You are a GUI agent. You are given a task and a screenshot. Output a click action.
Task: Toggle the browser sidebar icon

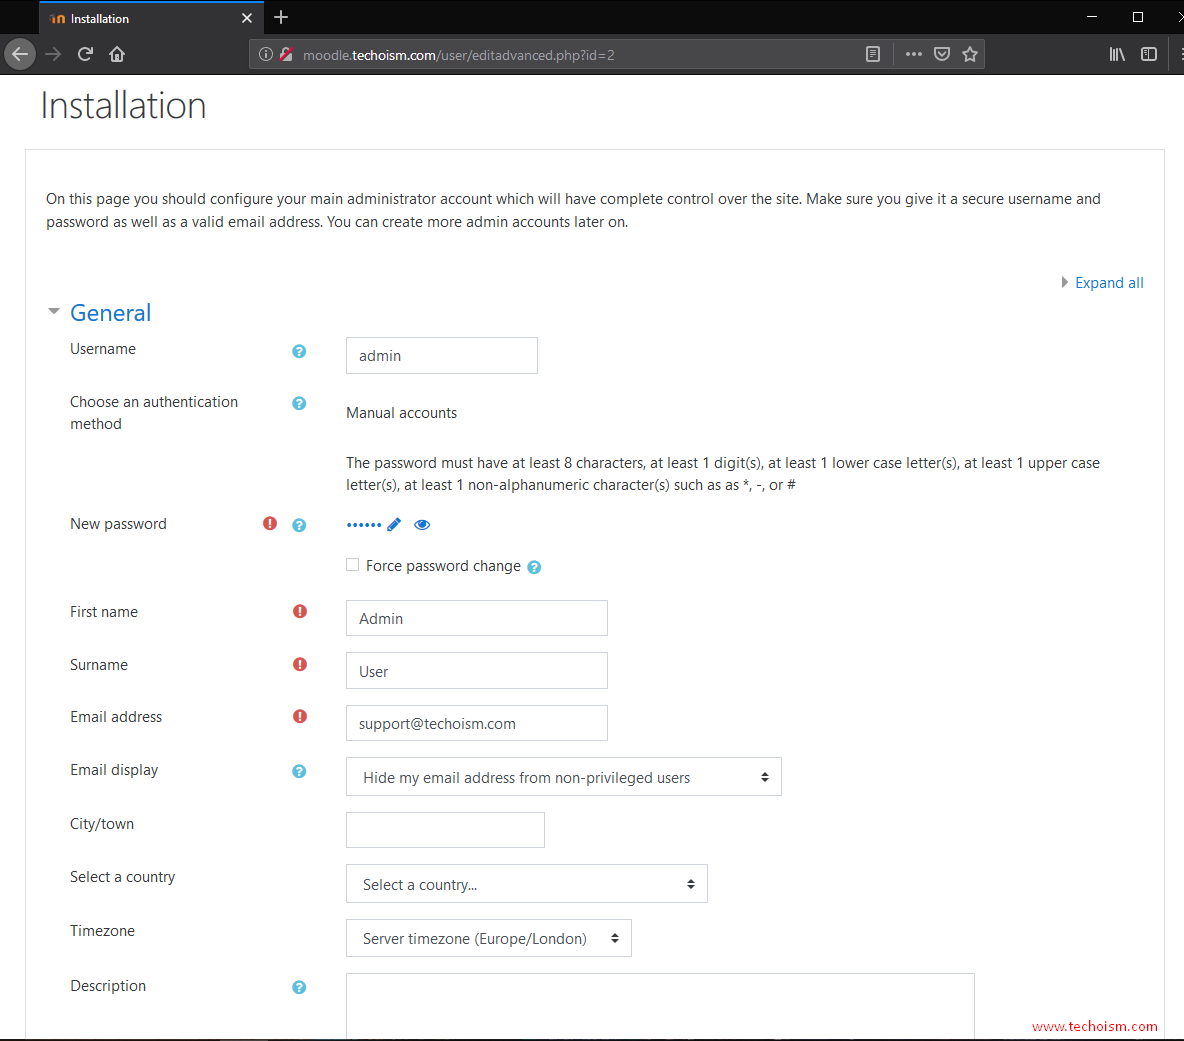(x=1149, y=54)
